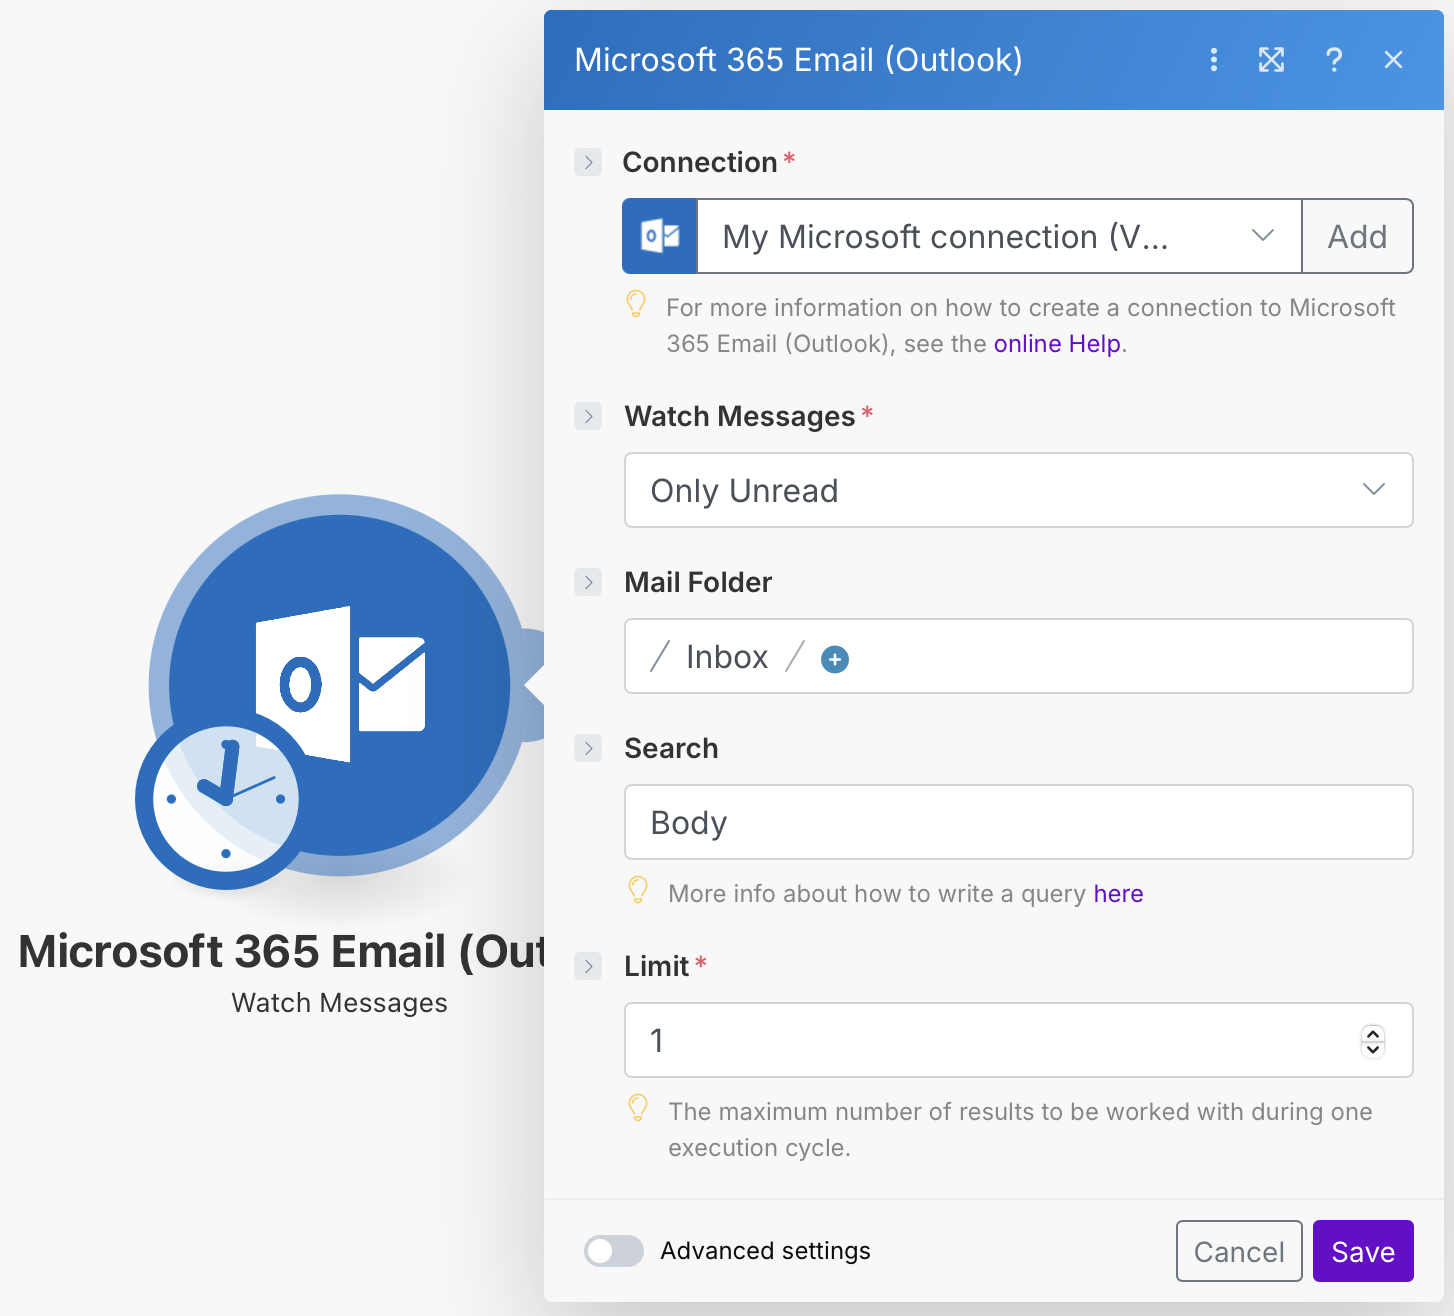1454x1316 pixels.
Task: Expand the dialog with the fullscreen icon
Action: coord(1271,60)
